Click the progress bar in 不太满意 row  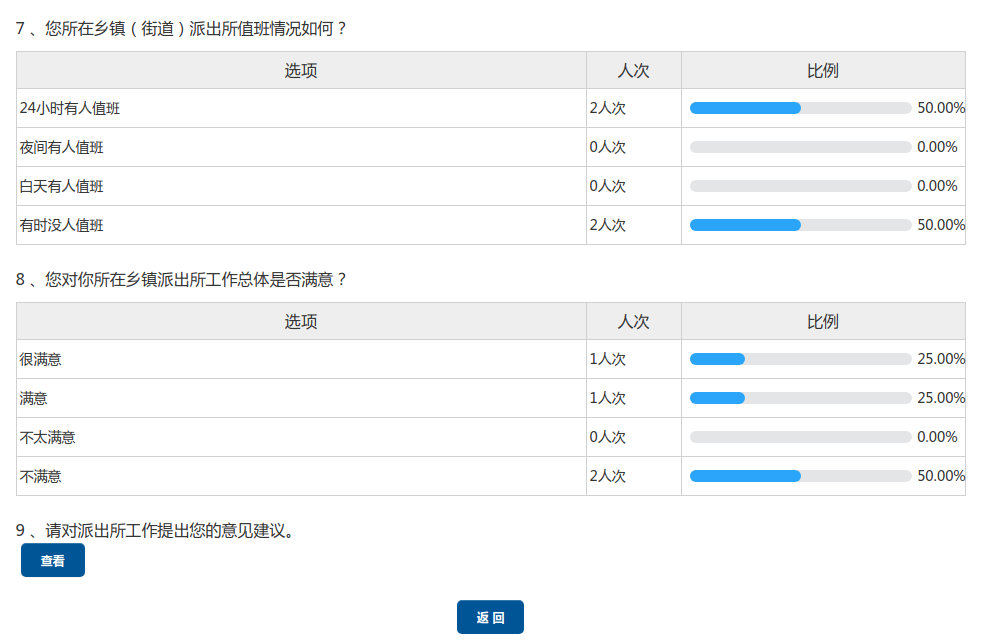[x=800, y=437]
